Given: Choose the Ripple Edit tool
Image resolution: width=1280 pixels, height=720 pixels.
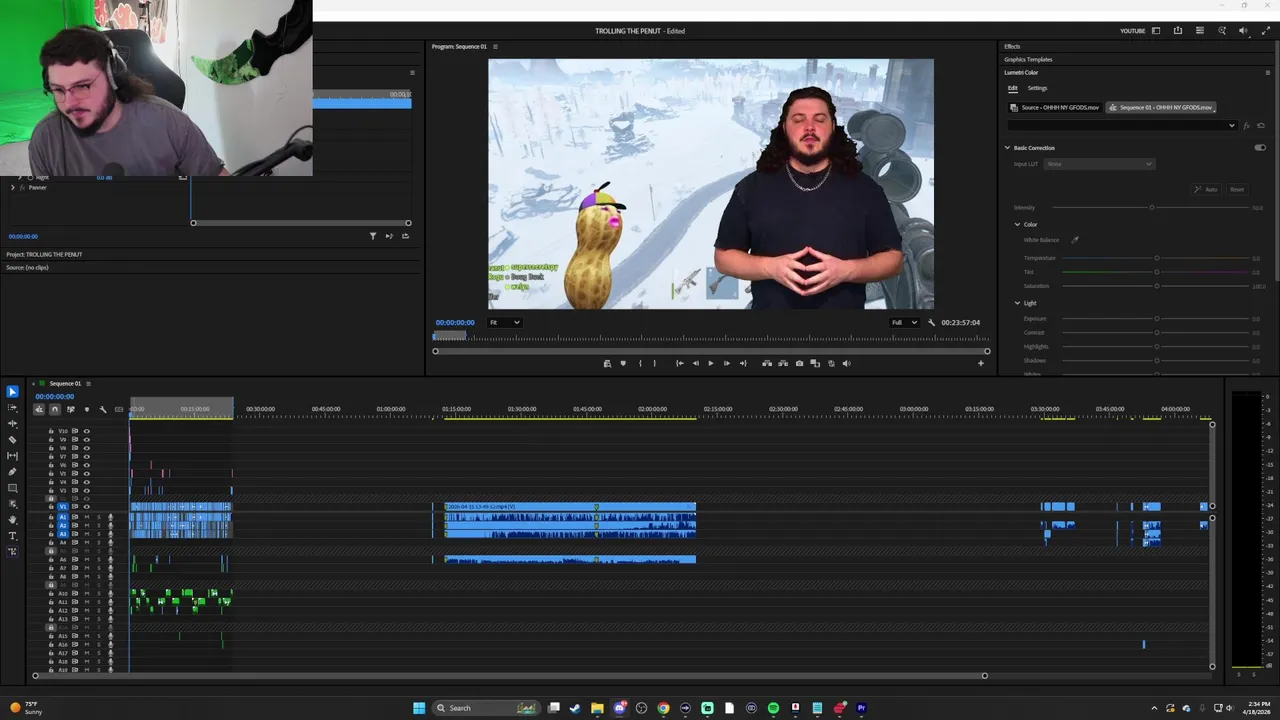Looking at the screenshot, I should (x=12, y=424).
